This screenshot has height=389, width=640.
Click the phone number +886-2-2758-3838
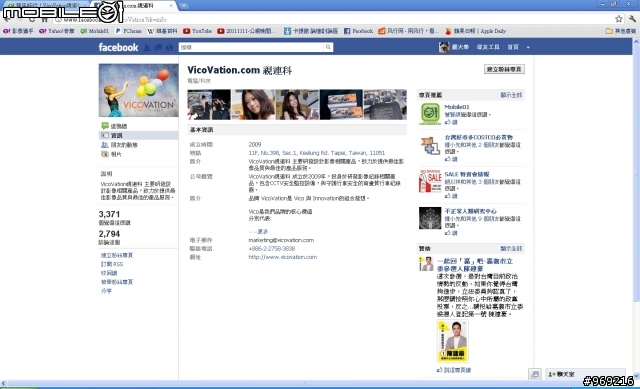(271, 249)
